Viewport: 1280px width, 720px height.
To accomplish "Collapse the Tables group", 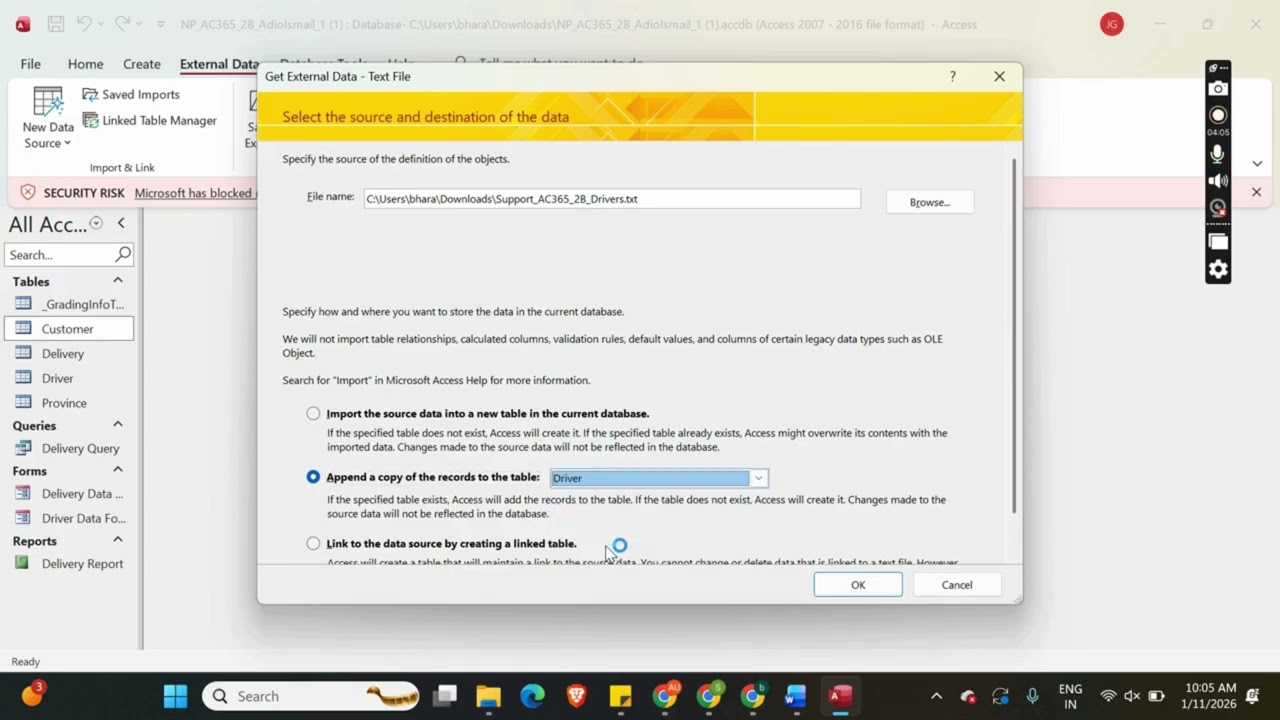I will [x=117, y=281].
